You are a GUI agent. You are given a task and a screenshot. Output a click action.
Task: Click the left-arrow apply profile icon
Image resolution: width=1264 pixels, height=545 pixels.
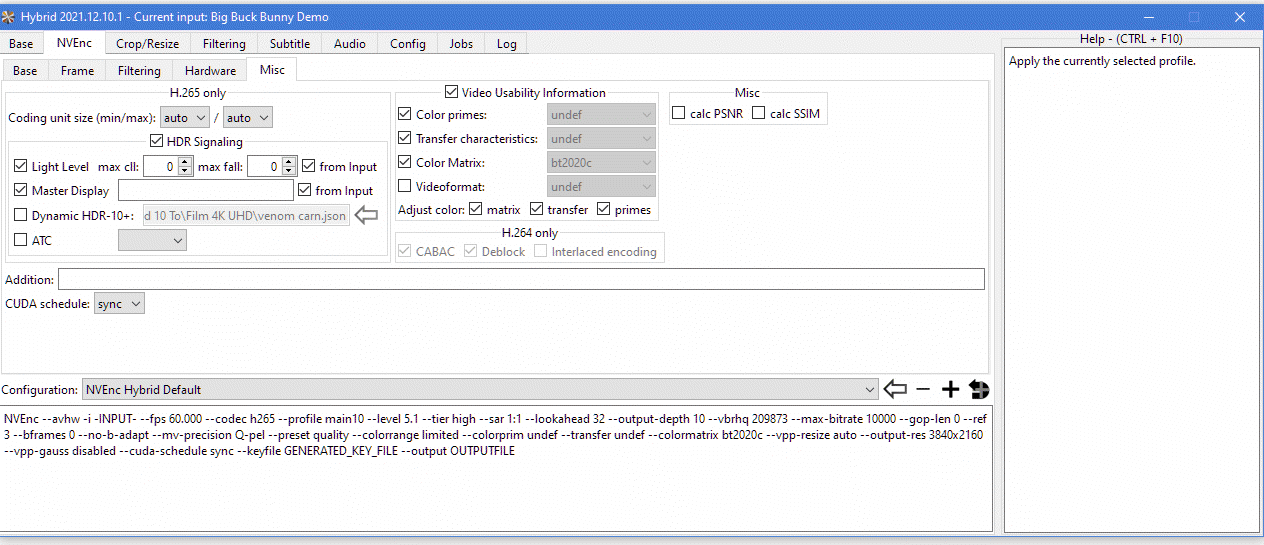click(x=896, y=389)
